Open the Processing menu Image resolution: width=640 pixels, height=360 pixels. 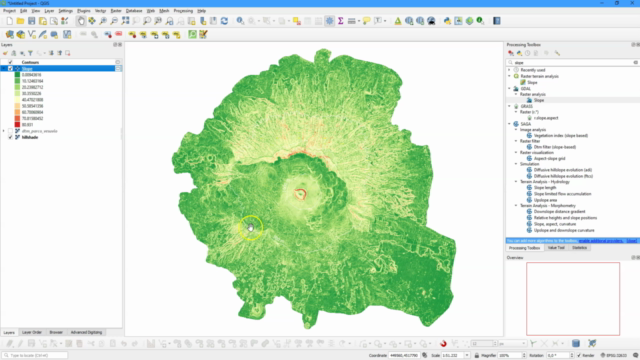click(x=183, y=11)
